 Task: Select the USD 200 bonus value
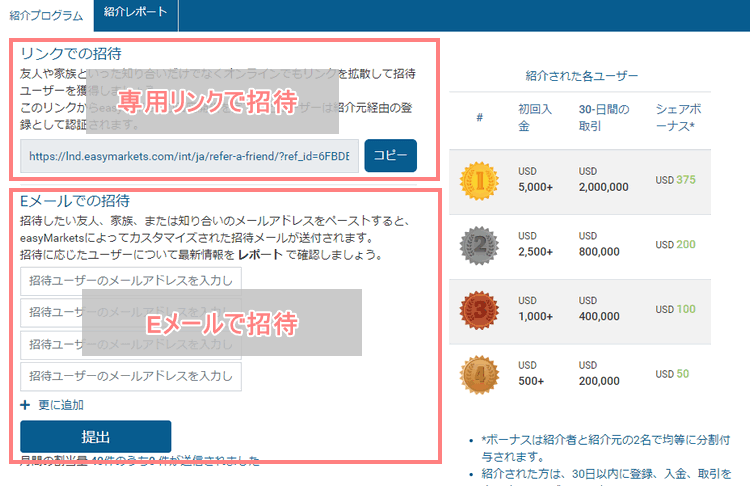pyautogui.click(x=675, y=244)
